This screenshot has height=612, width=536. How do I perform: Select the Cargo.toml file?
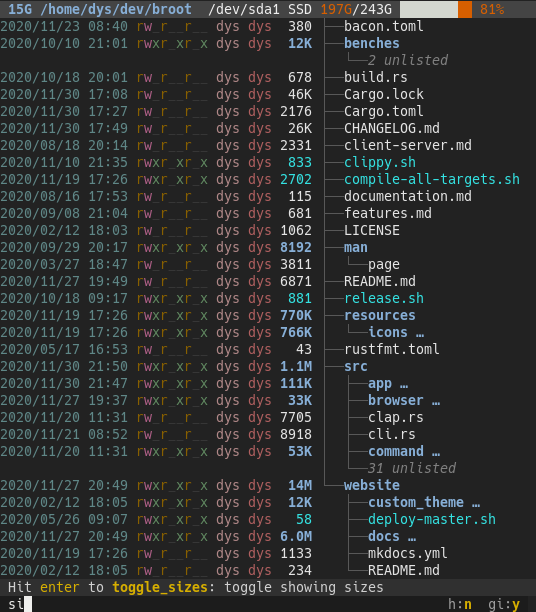383,111
